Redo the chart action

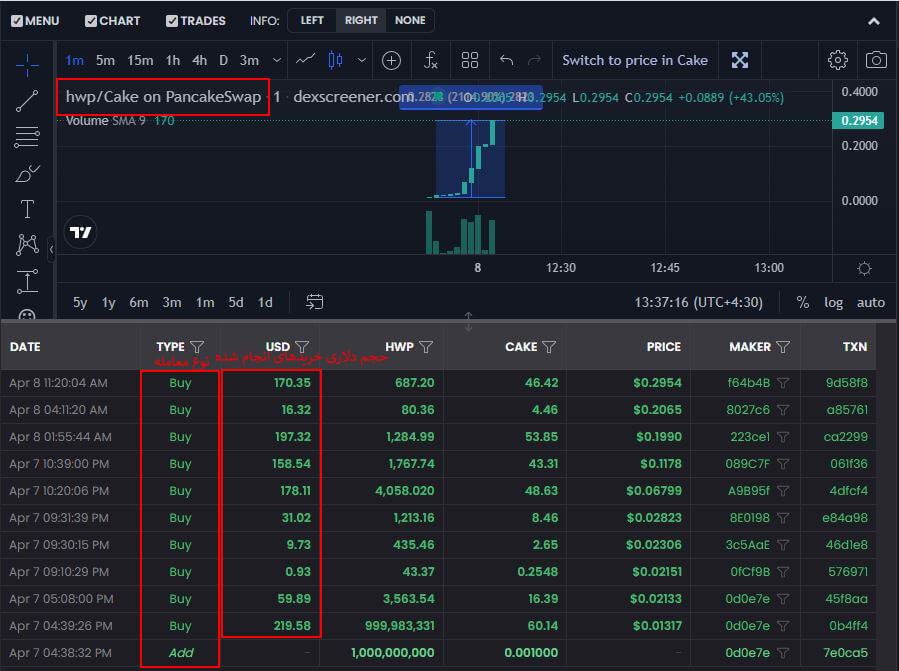coord(534,60)
